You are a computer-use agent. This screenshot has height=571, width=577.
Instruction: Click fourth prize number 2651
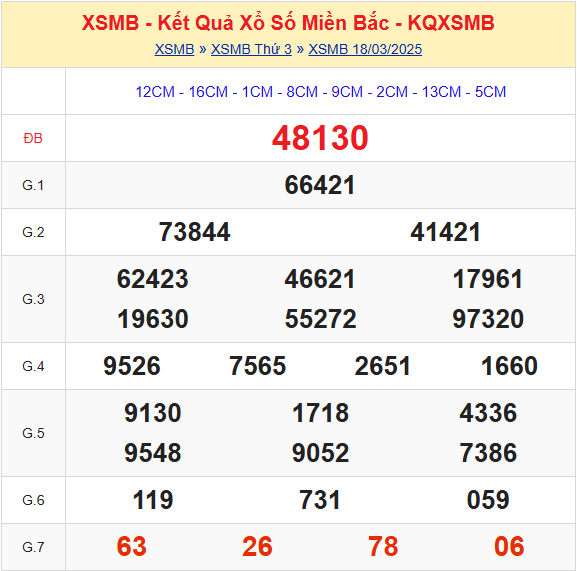pyautogui.click(x=383, y=366)
